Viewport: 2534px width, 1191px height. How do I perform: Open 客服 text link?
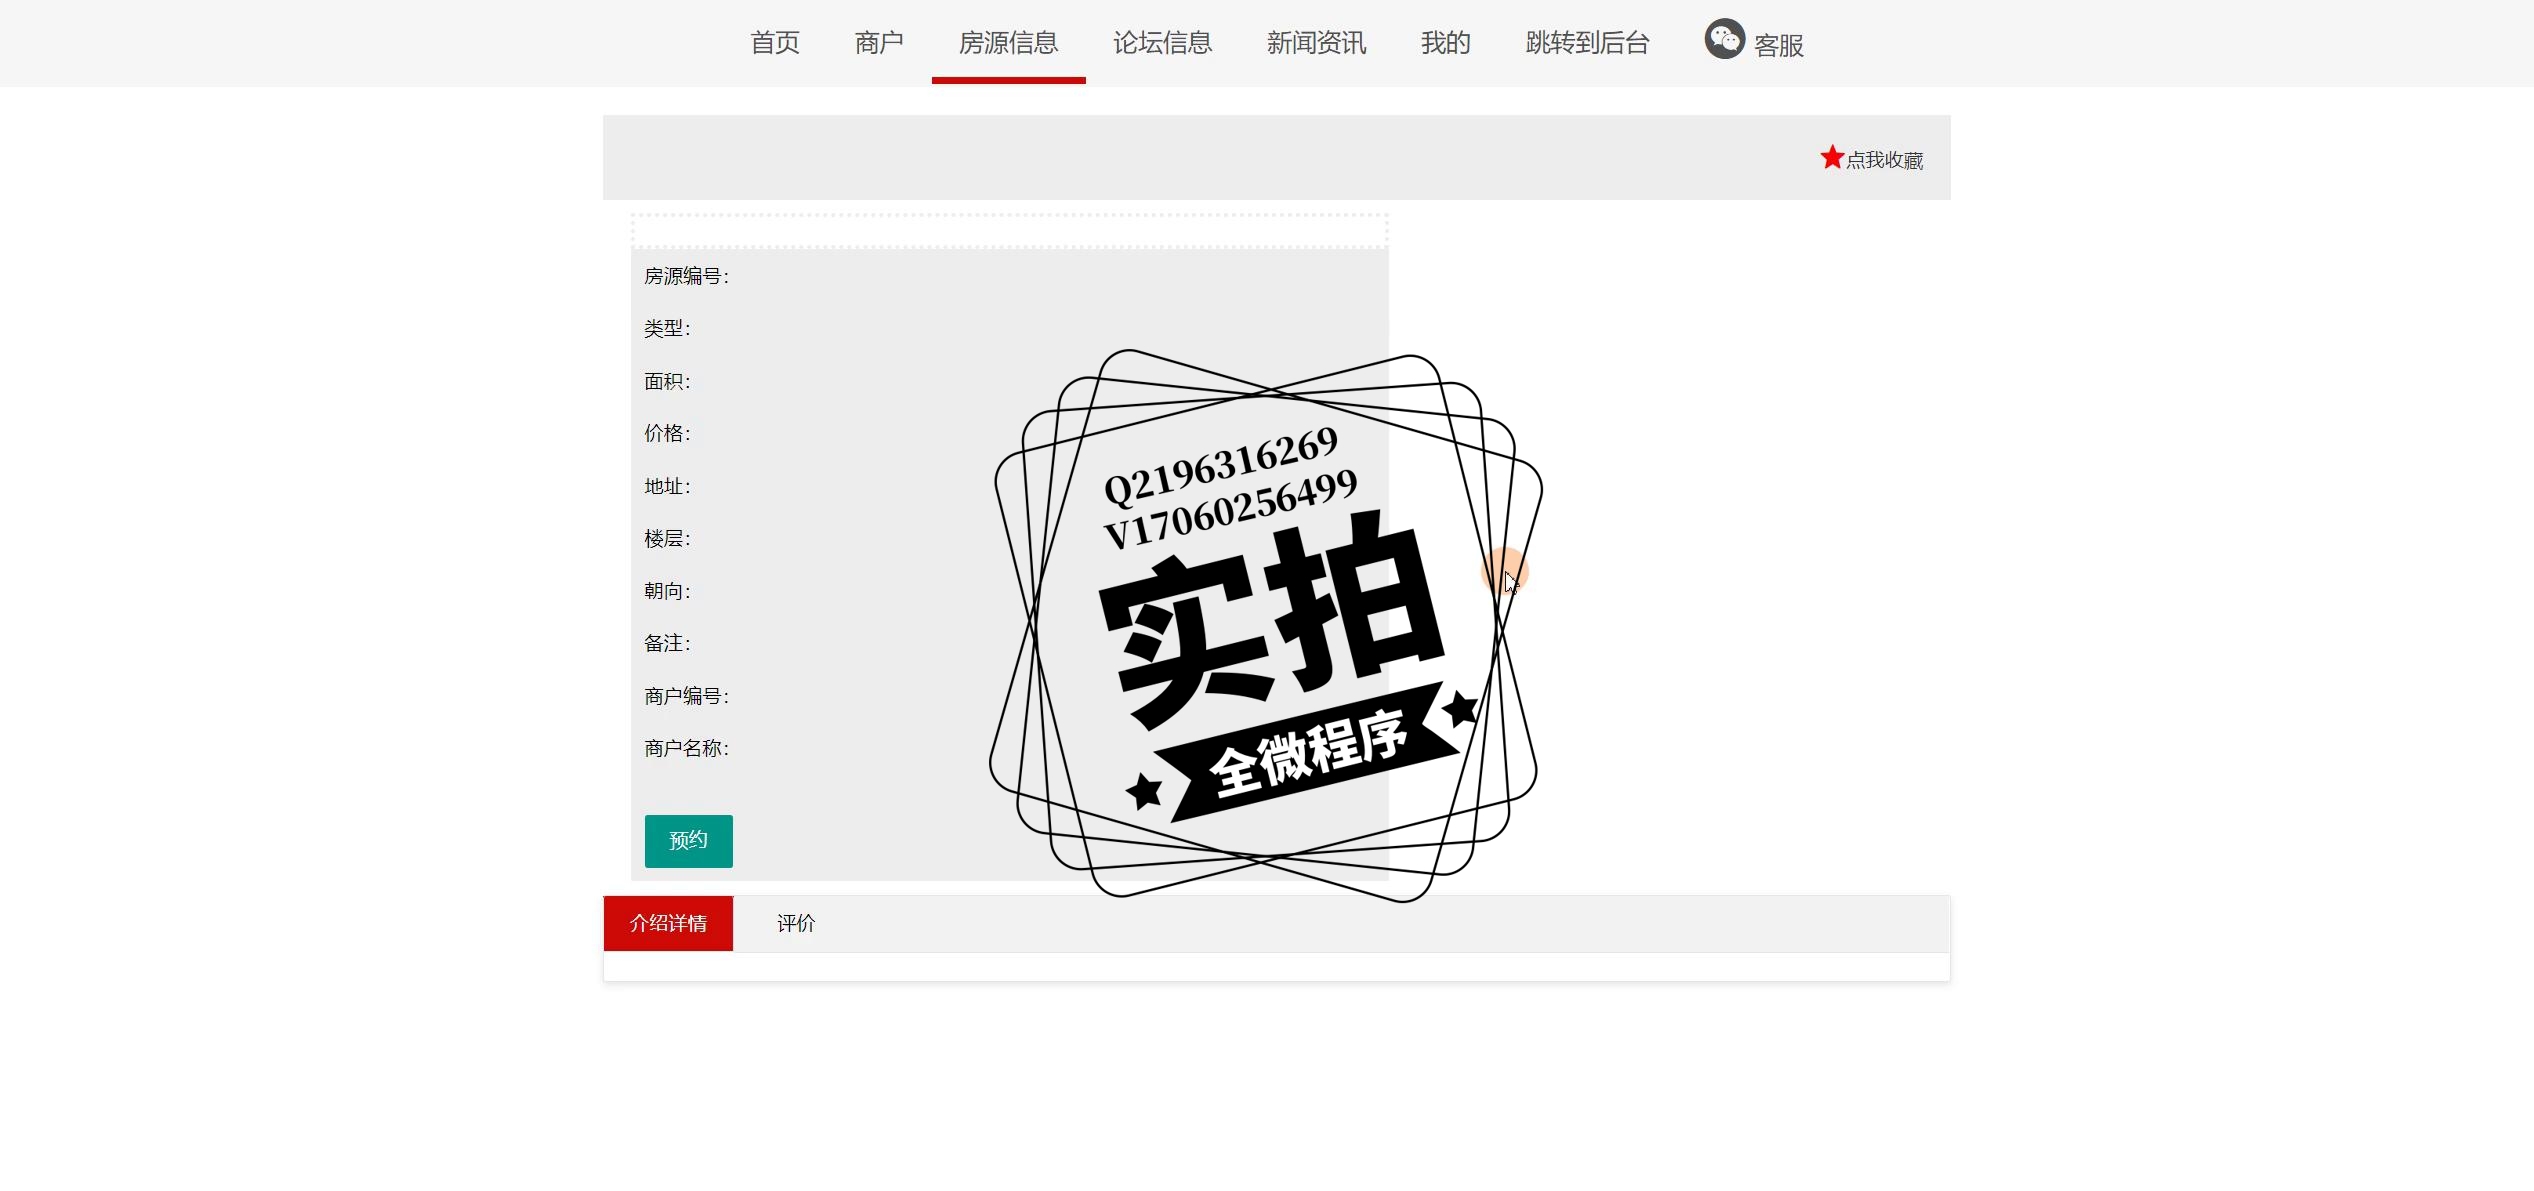coord(1779,46)
